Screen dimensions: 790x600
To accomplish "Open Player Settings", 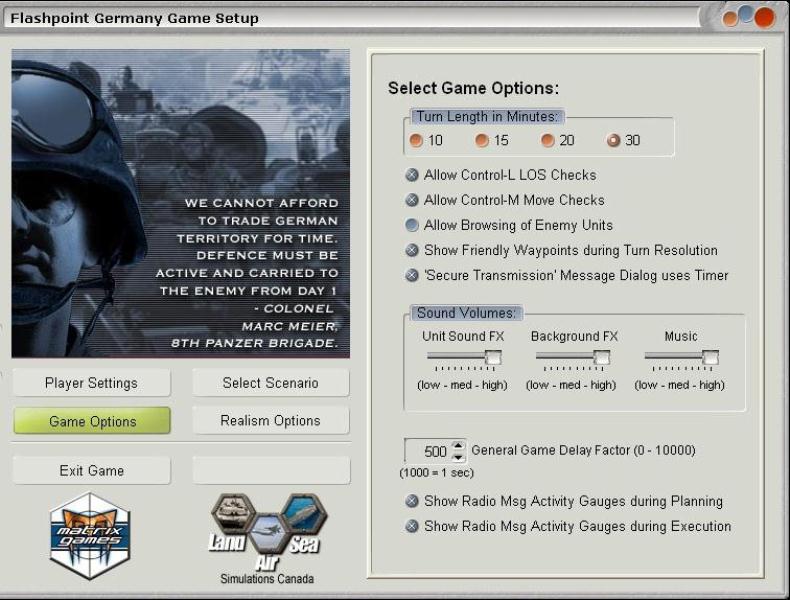I will pyautogui.click(x=91, y=383).
